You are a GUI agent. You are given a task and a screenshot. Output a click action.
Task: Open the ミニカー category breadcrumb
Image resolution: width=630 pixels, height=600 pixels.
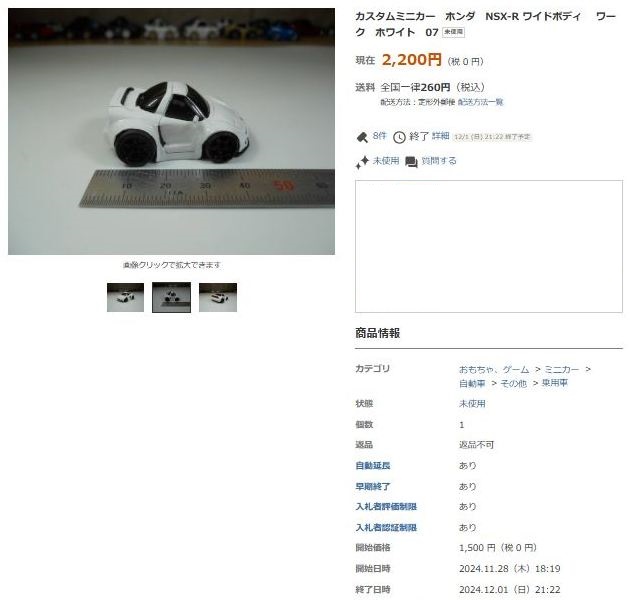coord(562,369)
